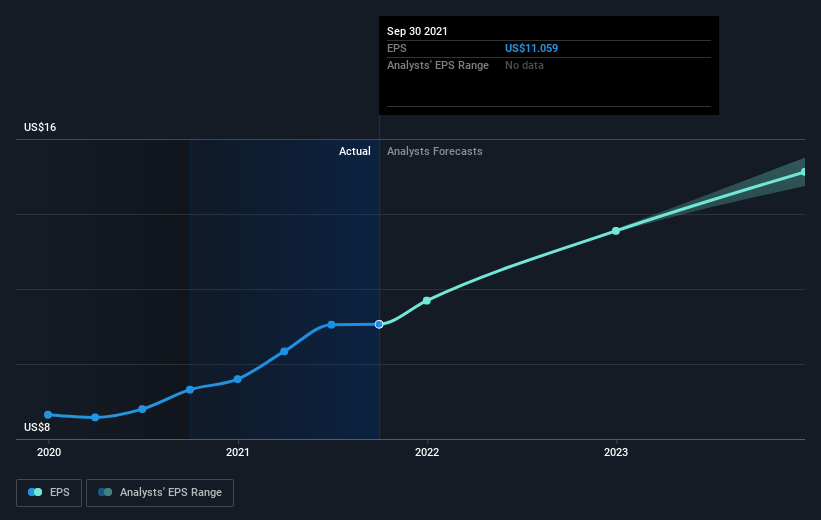Click the last forecast point at chart's right edge
The image size is (821, 520).
coord(804,172)
